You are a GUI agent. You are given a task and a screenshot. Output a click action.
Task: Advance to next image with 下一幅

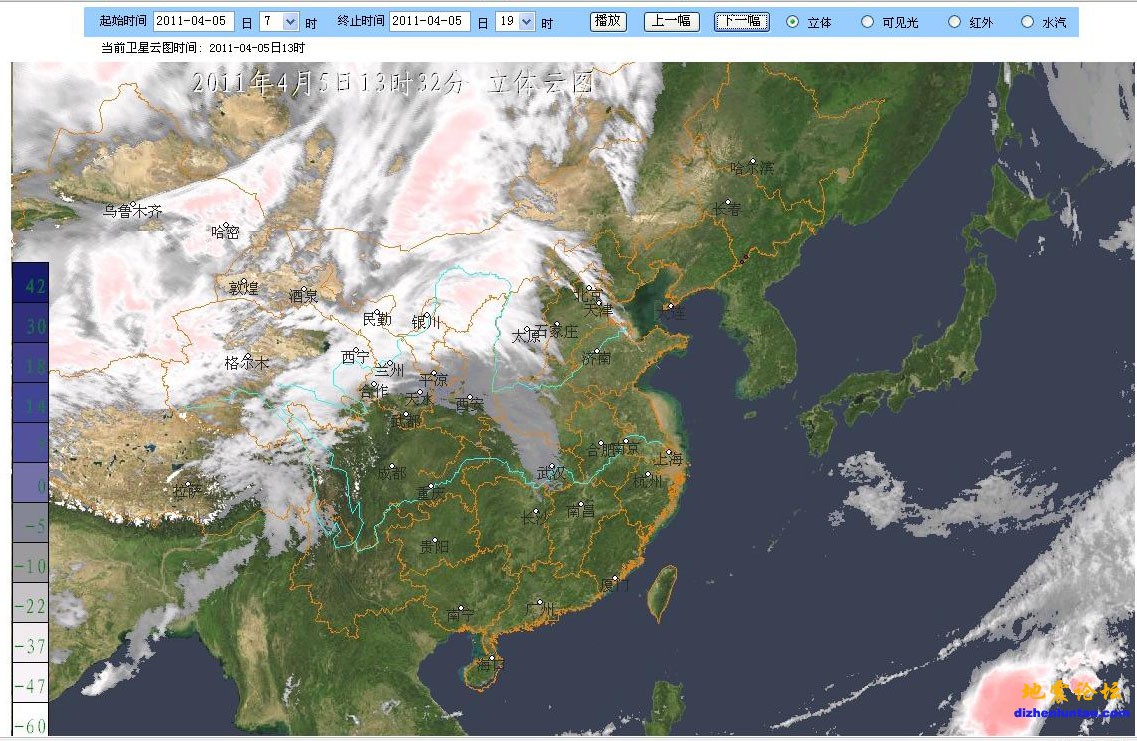(x=742, y=21)
